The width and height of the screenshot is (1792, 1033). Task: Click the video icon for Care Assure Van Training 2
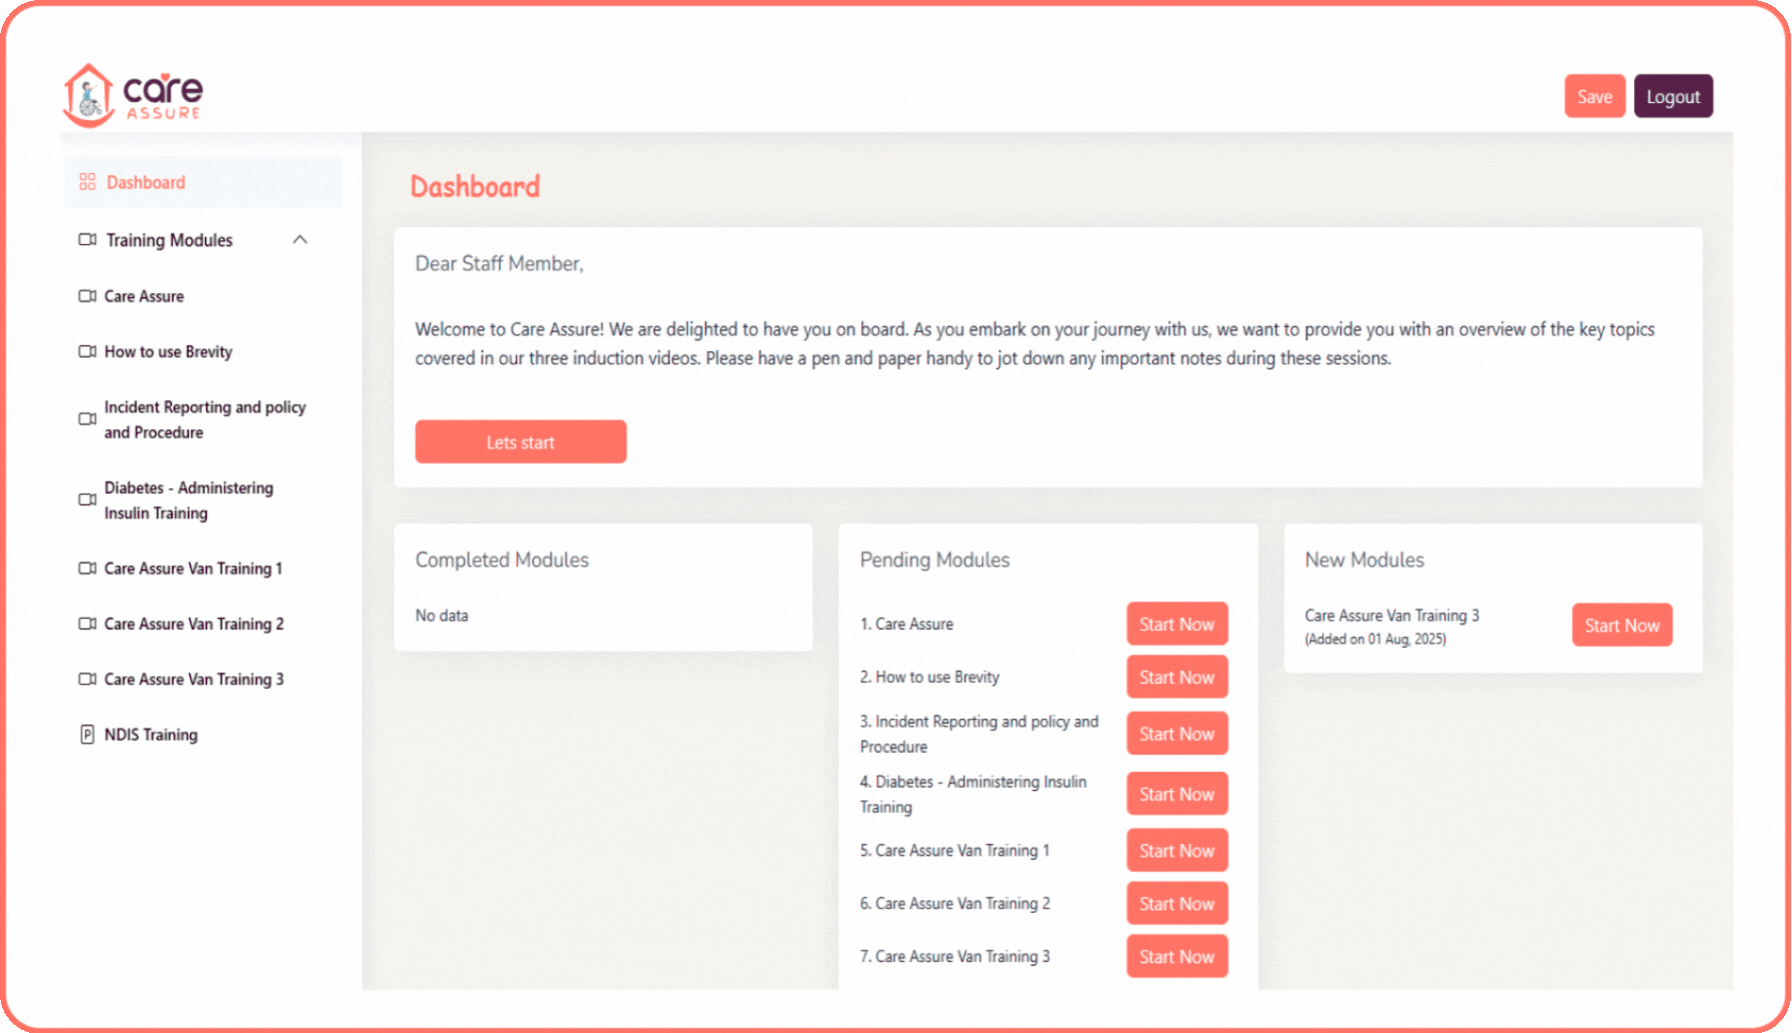pos(86,623)
